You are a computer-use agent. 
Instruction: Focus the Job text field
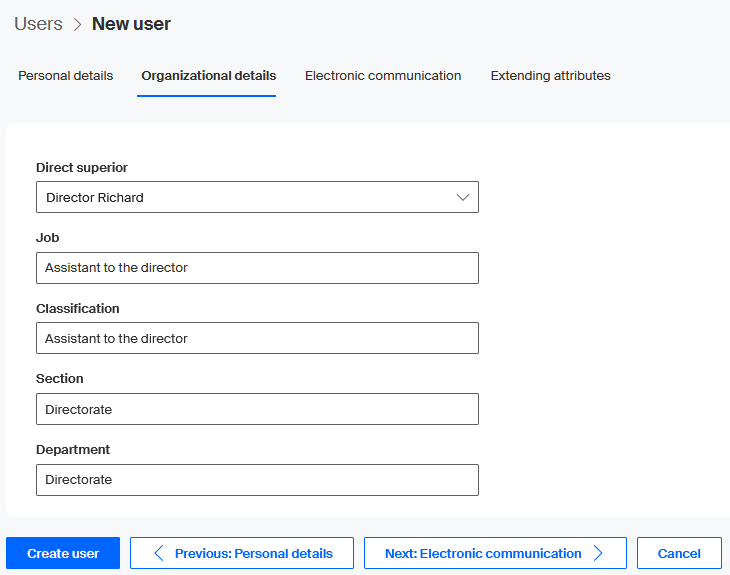pyautogui.click(x=256, y=268)
